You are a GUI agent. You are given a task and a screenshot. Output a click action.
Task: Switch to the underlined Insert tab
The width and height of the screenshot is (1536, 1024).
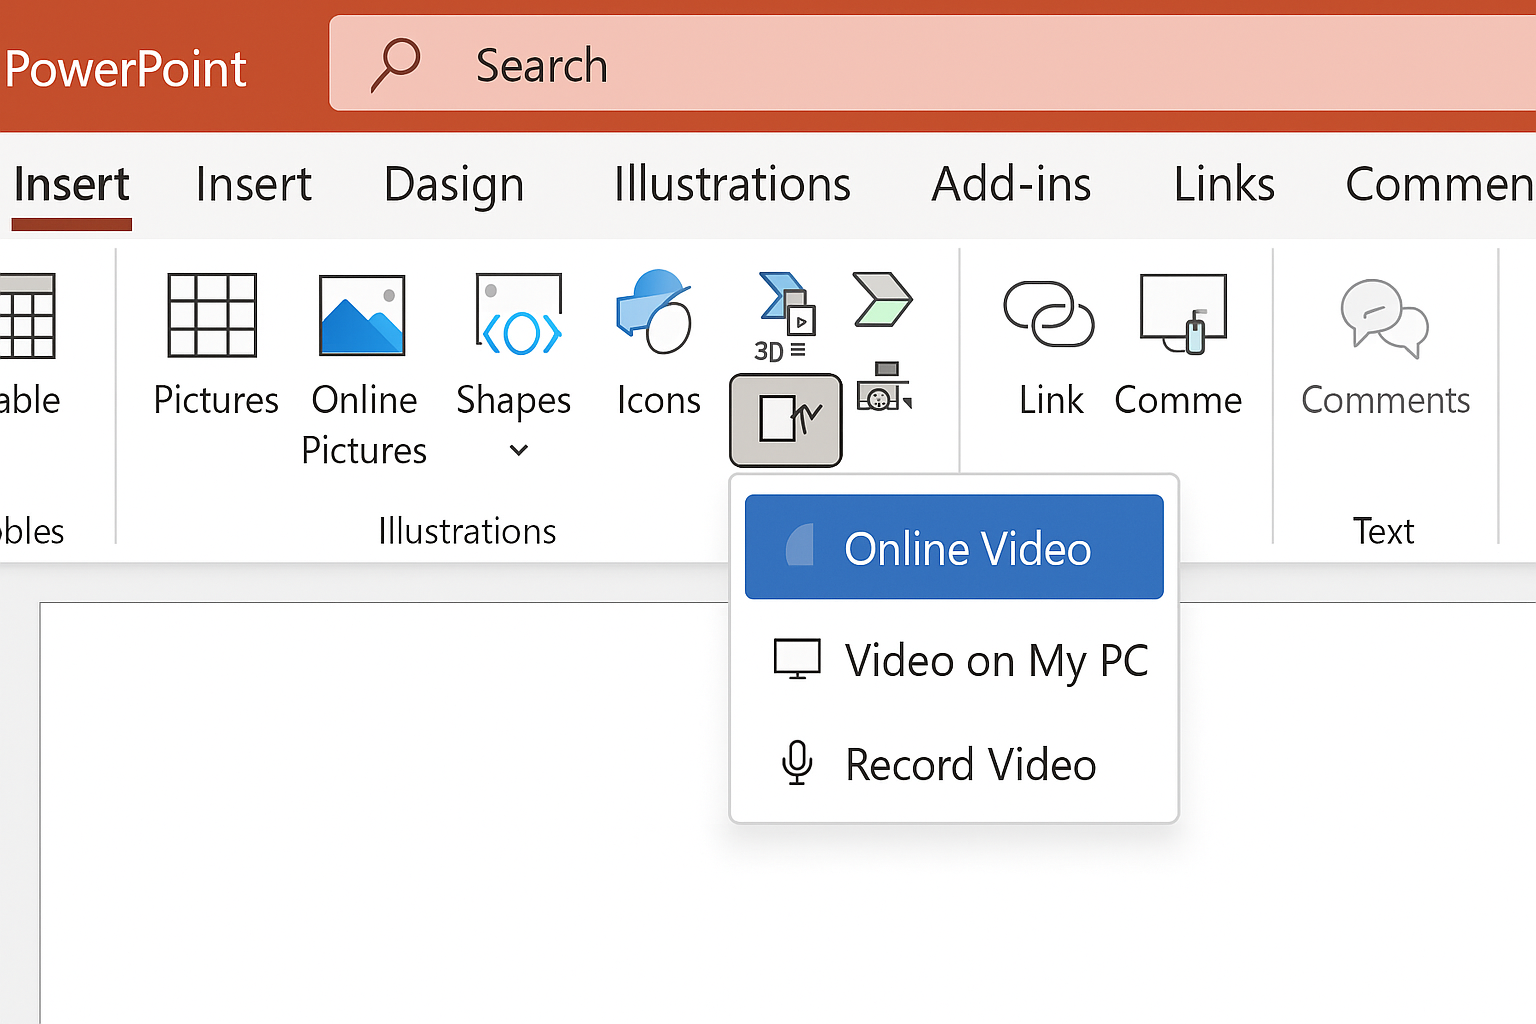[72, 184]
